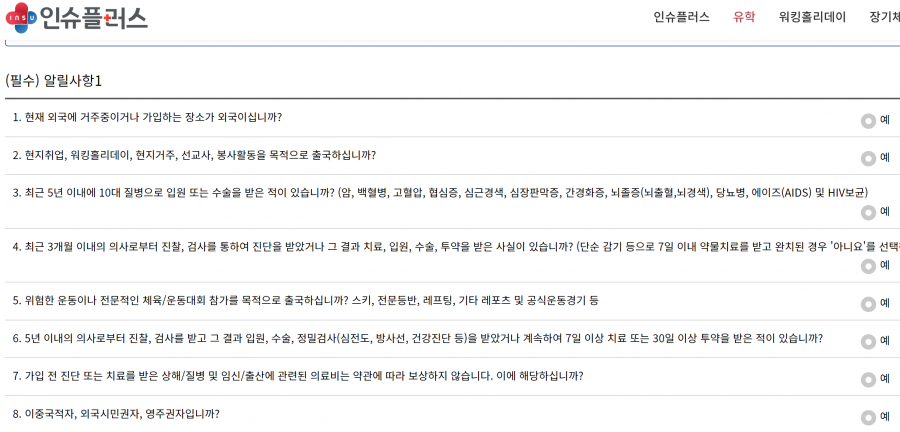Click question 3 text about 10대 질병
The width and height of the screenshot is (900, 432).
(440, 193)
